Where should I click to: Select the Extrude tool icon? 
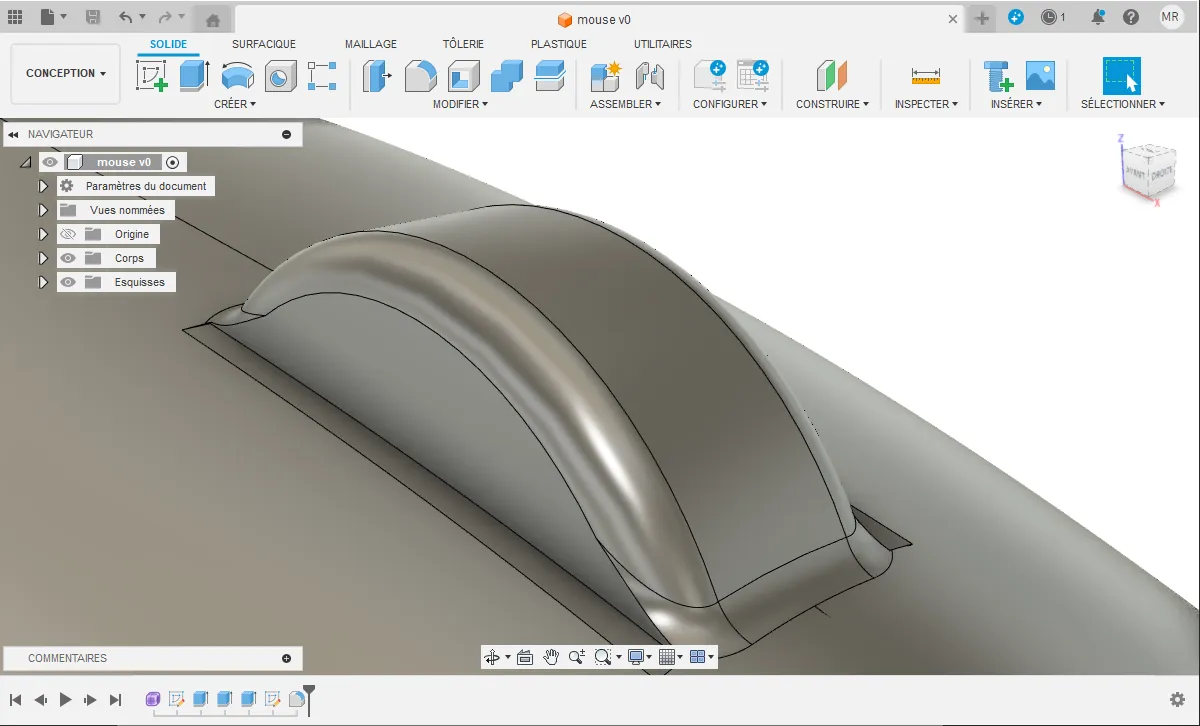coord(194,76)
